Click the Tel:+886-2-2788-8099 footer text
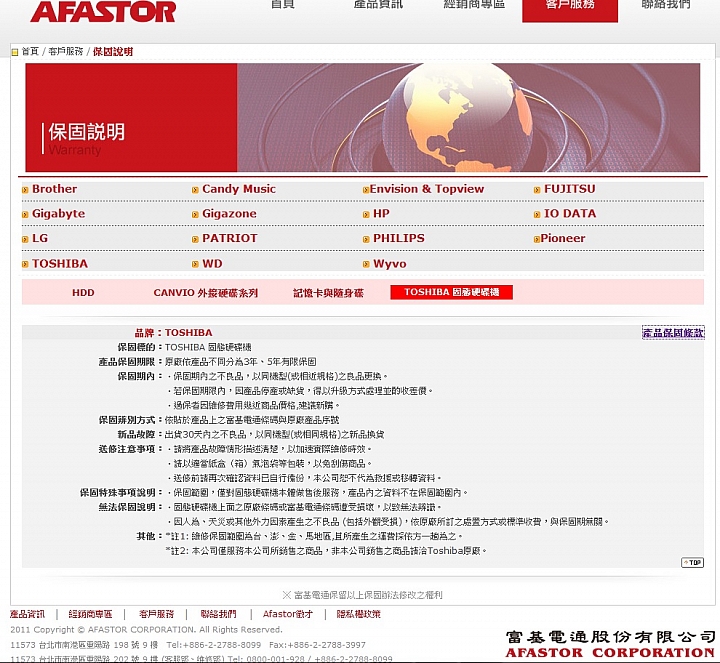 [214, 645]
